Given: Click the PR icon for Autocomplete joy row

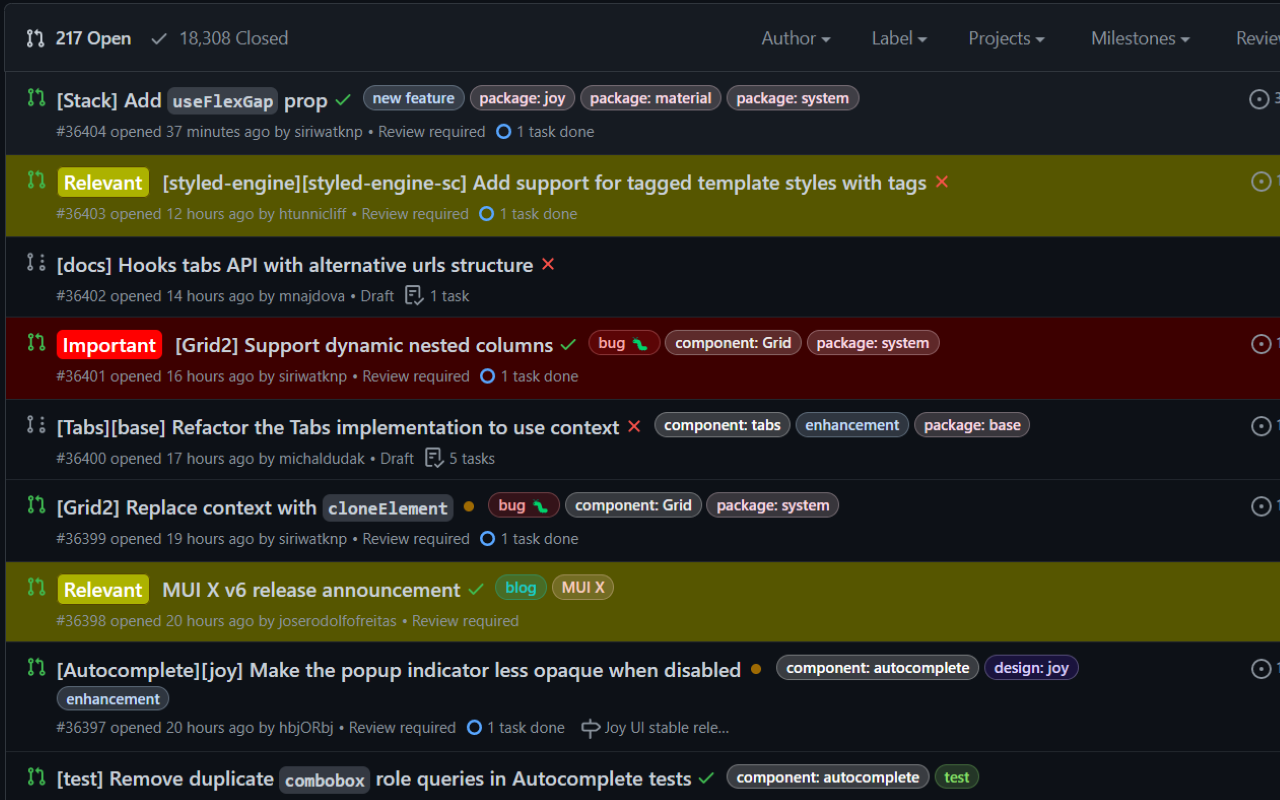Looking at the screenshot, I should click(x=36, y=667).
